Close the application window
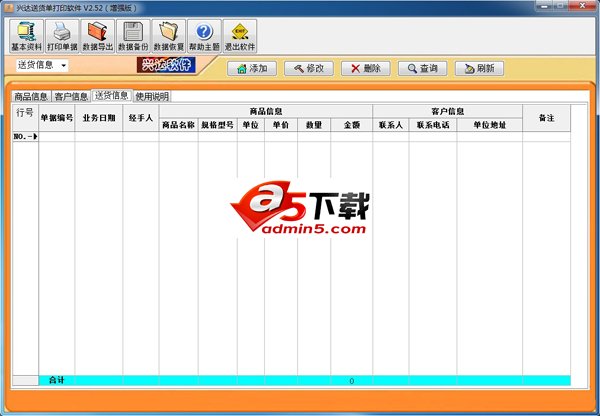The width and height of the screenshot is (600, 416). tap(581, 6)
